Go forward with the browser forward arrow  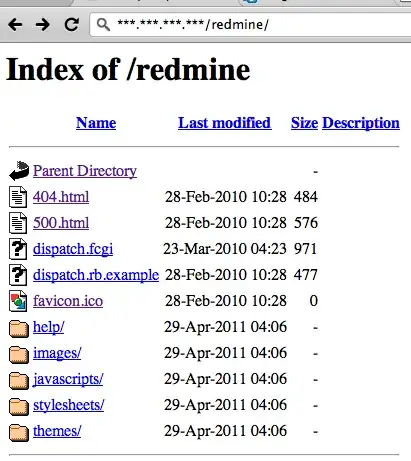(43, 24)
